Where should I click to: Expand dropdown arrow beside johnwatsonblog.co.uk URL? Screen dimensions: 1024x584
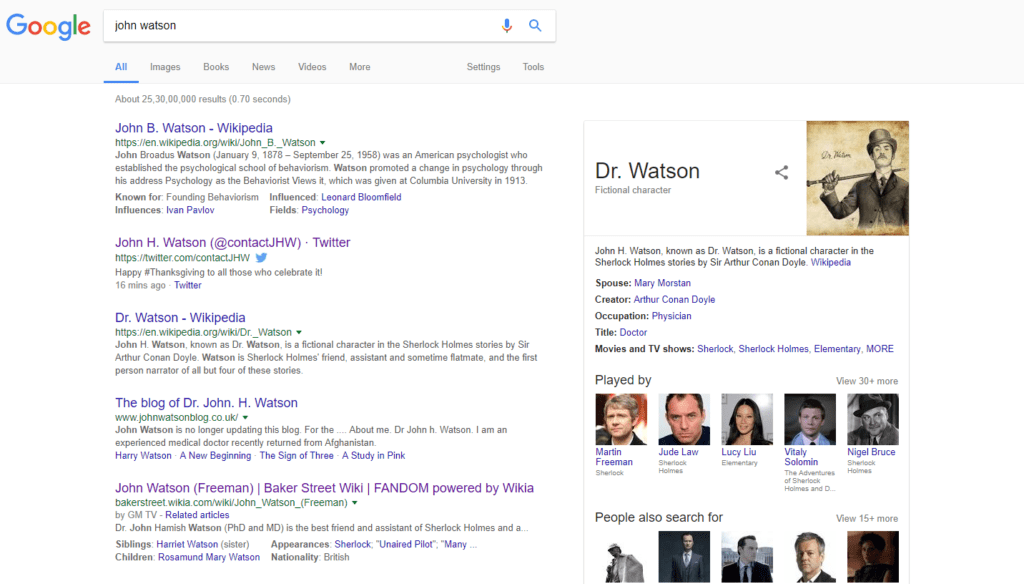tap(246, 417)
